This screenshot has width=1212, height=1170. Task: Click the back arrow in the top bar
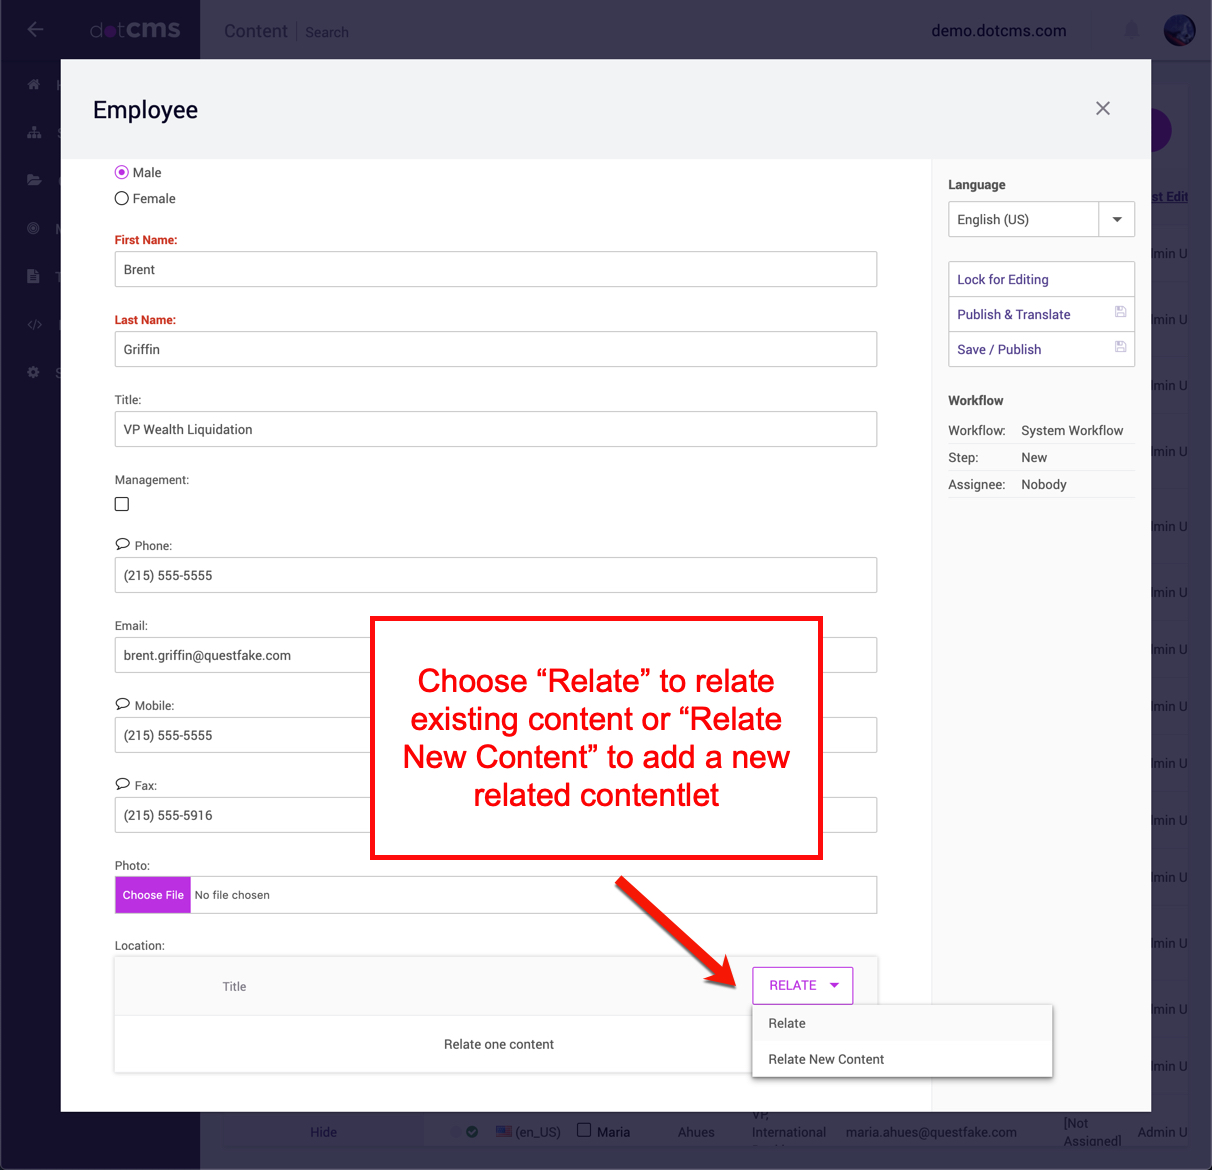(36, 30)
